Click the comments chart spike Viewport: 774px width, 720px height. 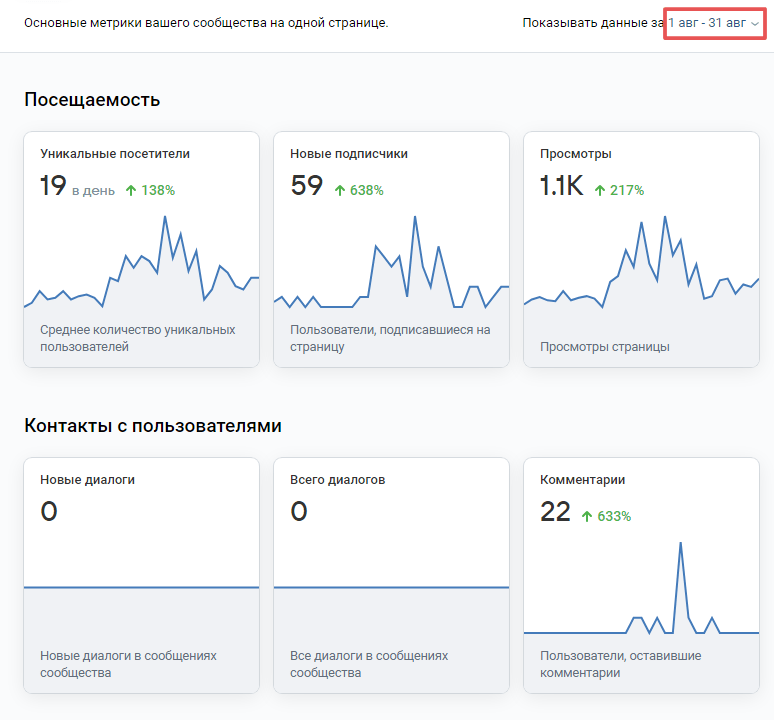click(681, 544)
